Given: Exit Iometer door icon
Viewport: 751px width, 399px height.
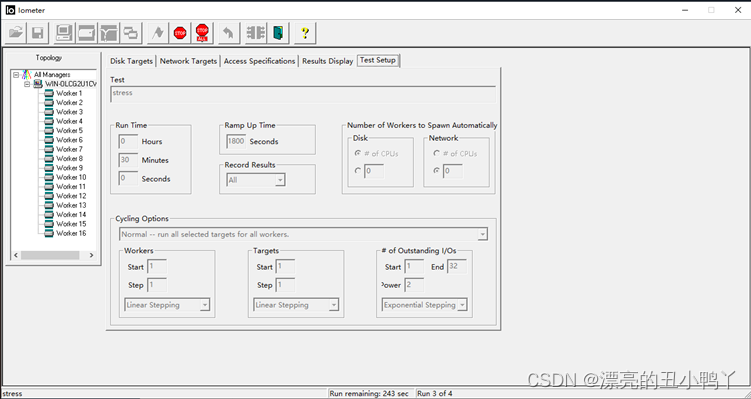Looking at the screenshot, I should pos(278,33).
